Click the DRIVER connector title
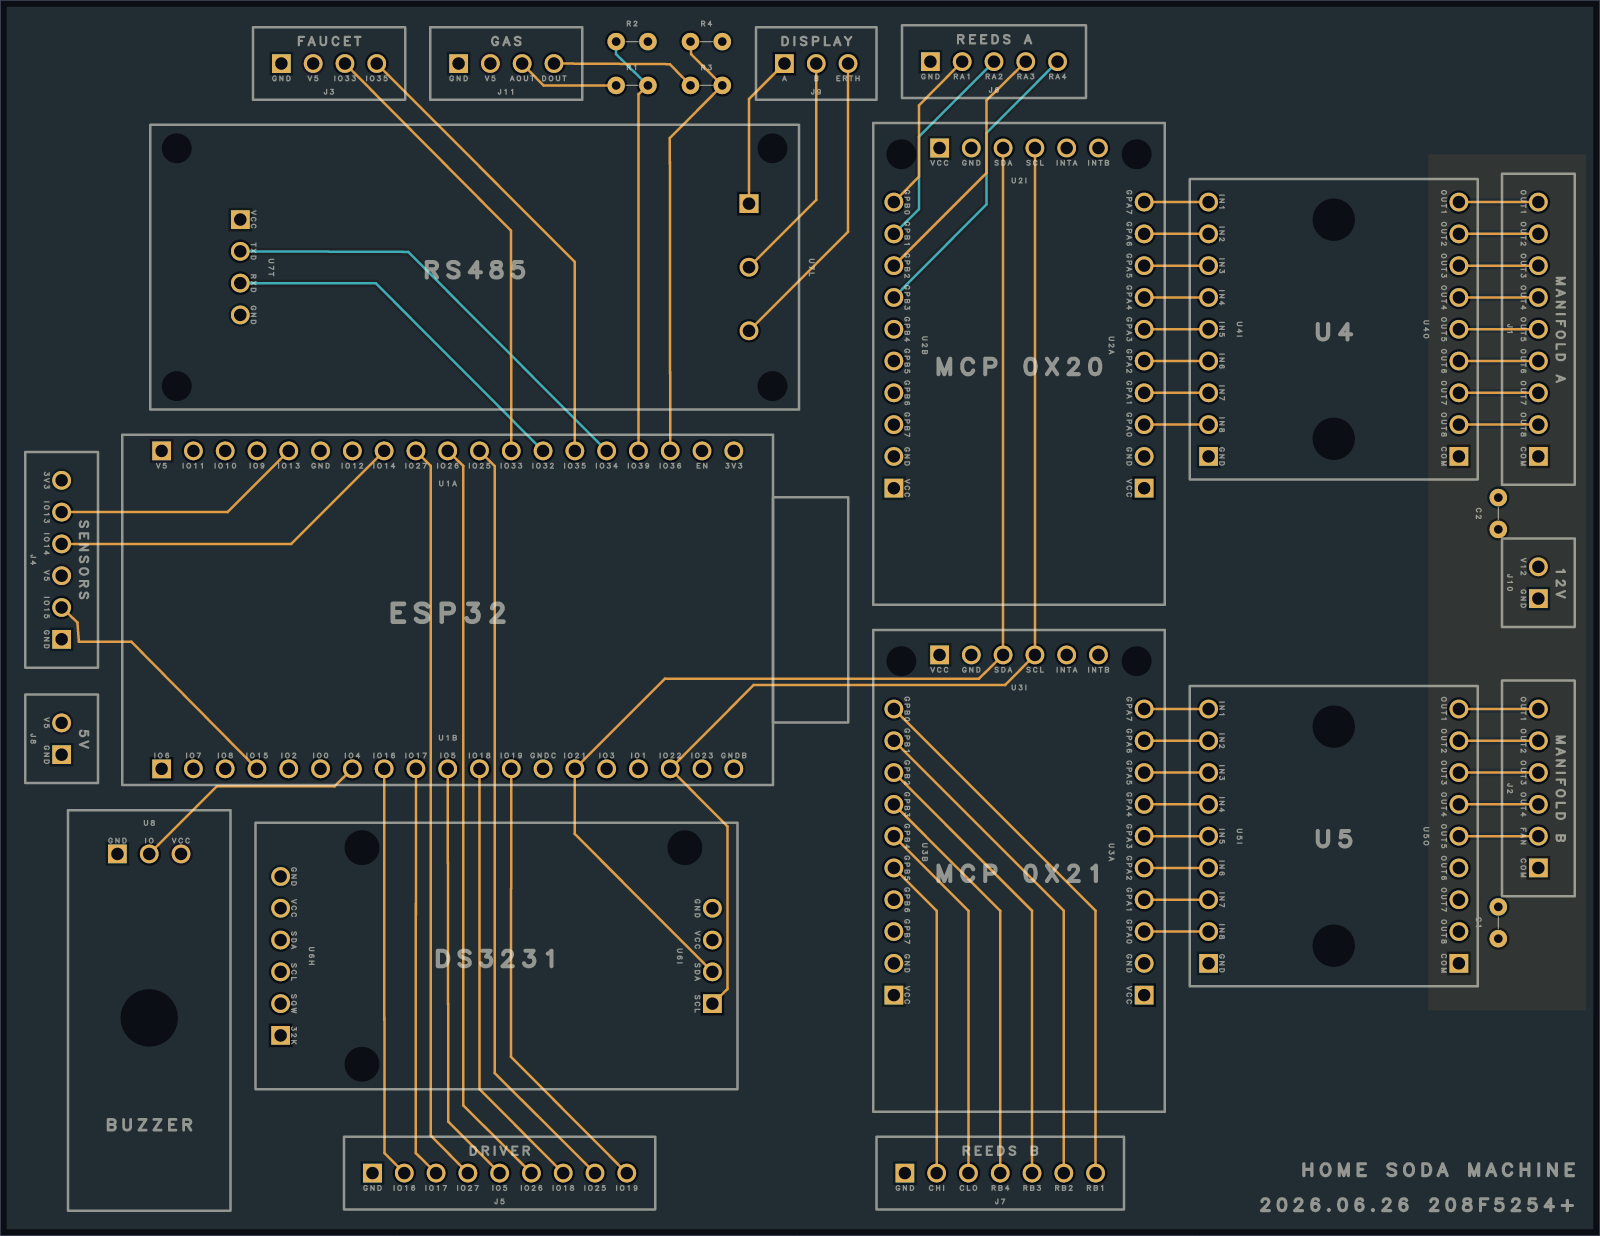Viewport: 1600px width, 1236px height. 500,1151
